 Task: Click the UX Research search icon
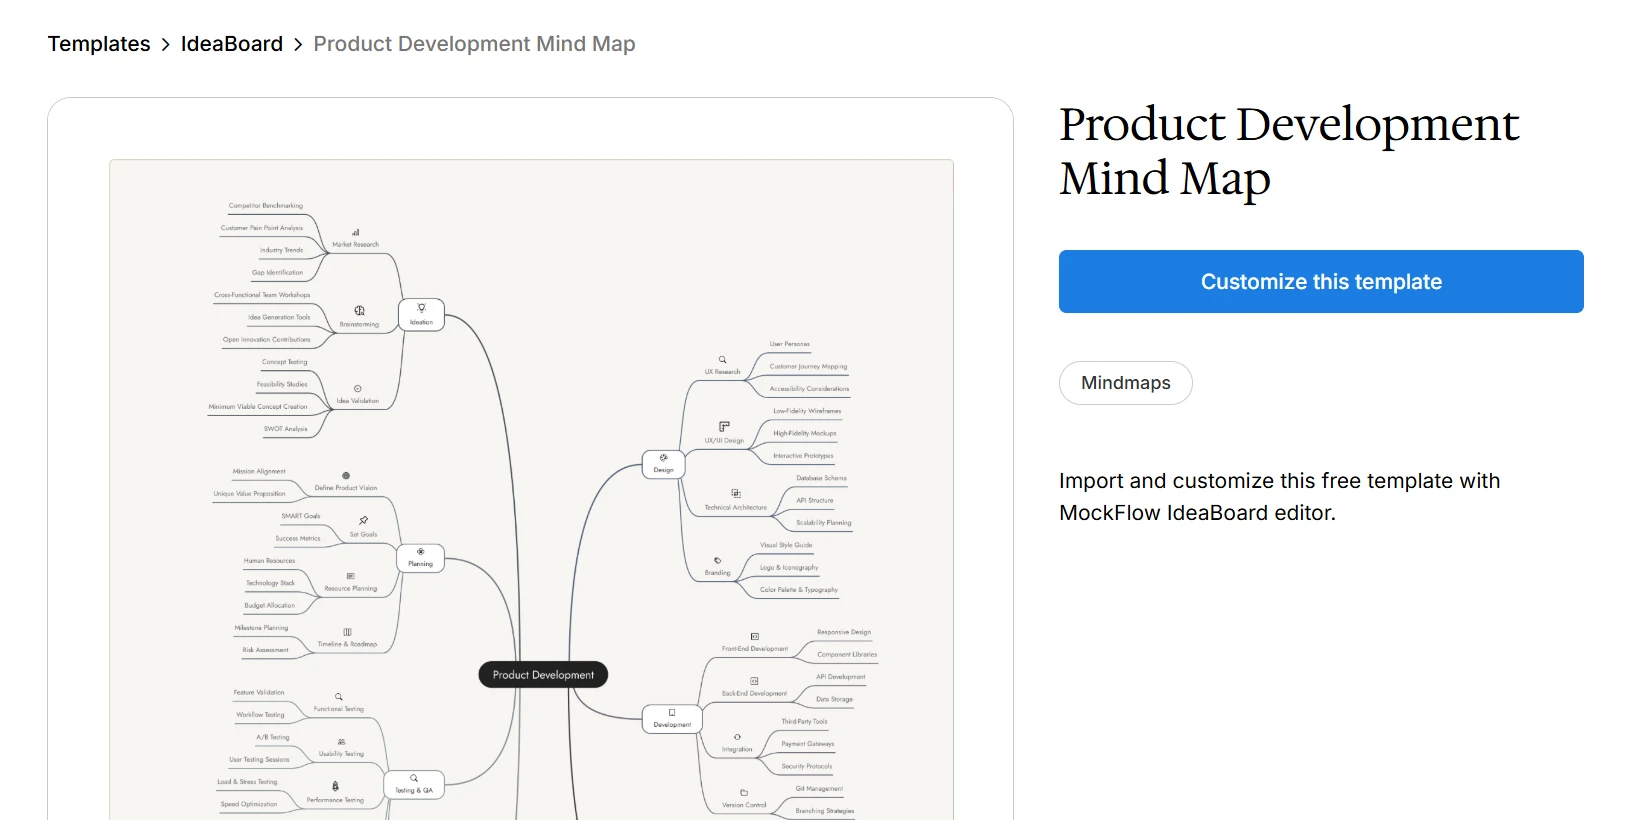722,359
